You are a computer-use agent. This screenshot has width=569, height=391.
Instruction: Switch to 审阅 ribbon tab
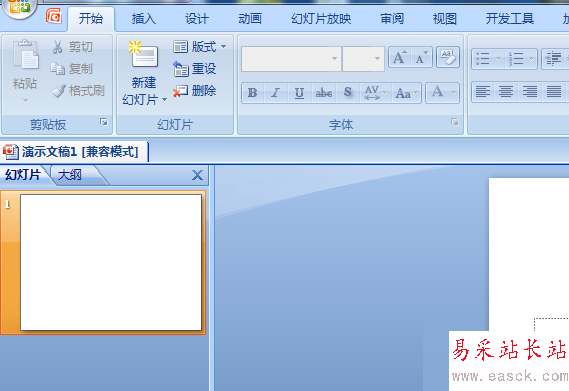pos(392,19)
